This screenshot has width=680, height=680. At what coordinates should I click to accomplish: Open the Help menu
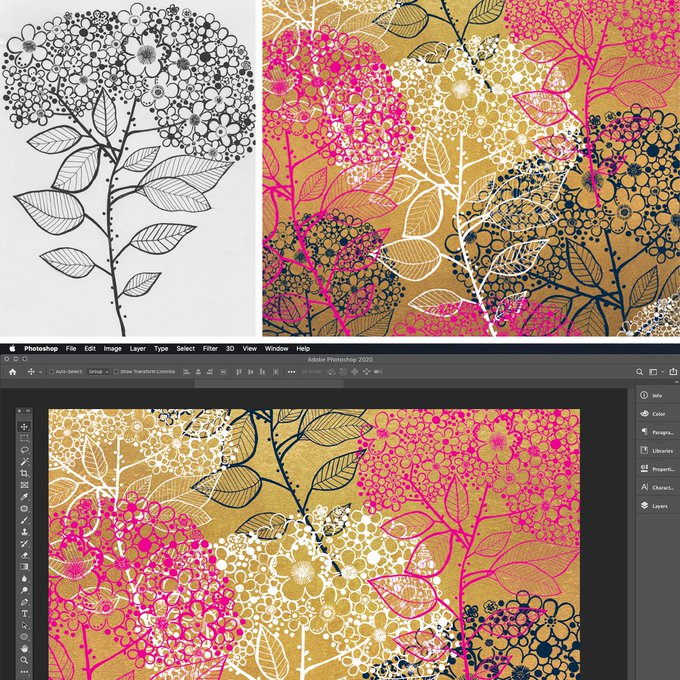(x=303, y=349)
